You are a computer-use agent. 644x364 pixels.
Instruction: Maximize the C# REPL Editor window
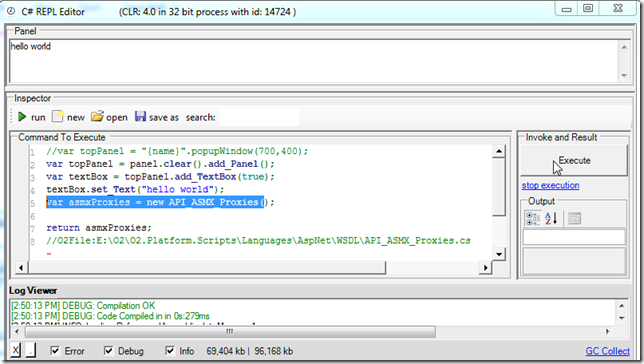[588, 9]
